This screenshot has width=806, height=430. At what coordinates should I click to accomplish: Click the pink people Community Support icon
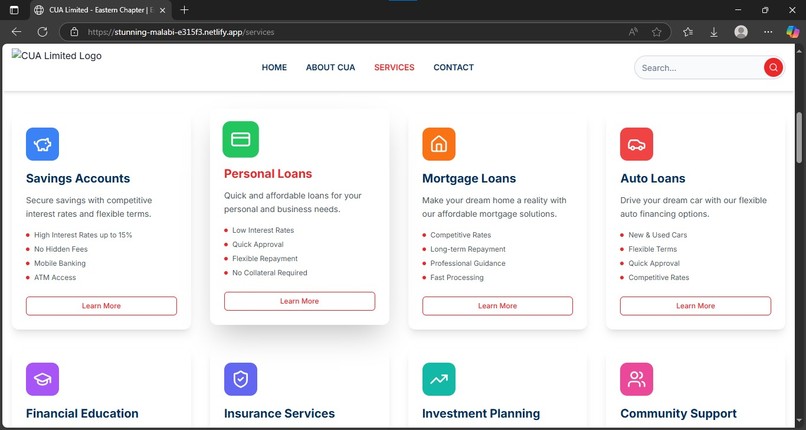click(636, 379)
